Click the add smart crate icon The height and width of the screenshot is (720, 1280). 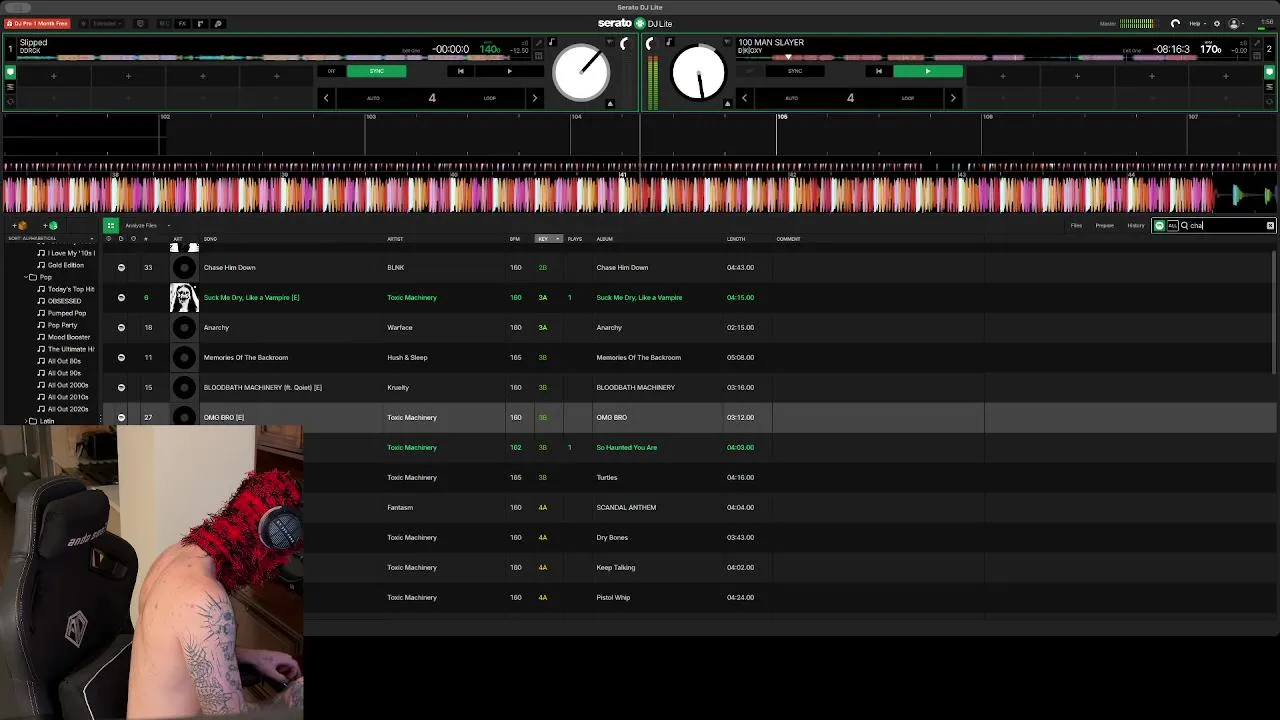pos(52,225)
